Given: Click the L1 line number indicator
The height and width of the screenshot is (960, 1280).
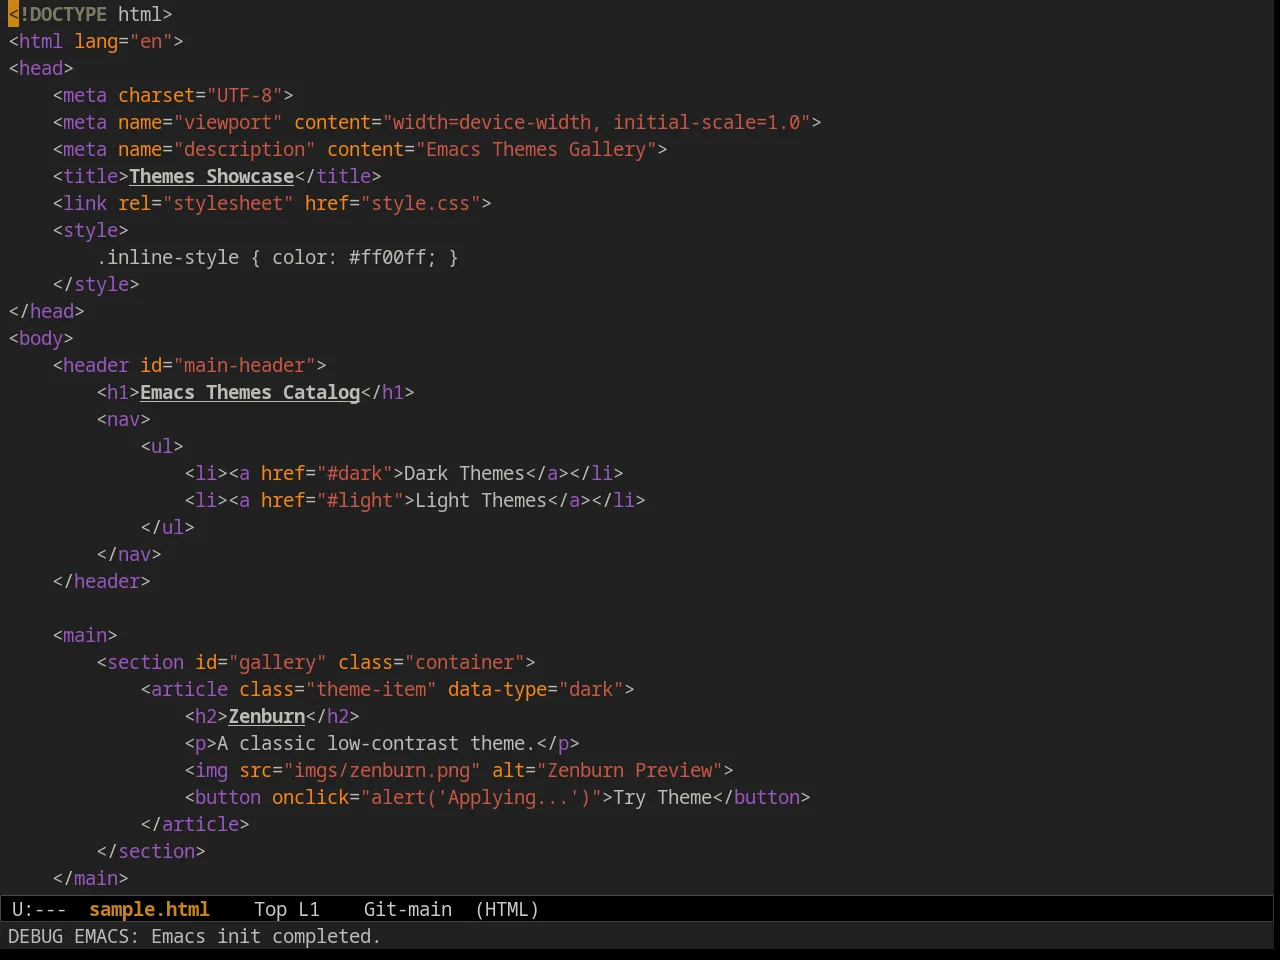Looking at the screenshot, I should [x=309, y=909].
